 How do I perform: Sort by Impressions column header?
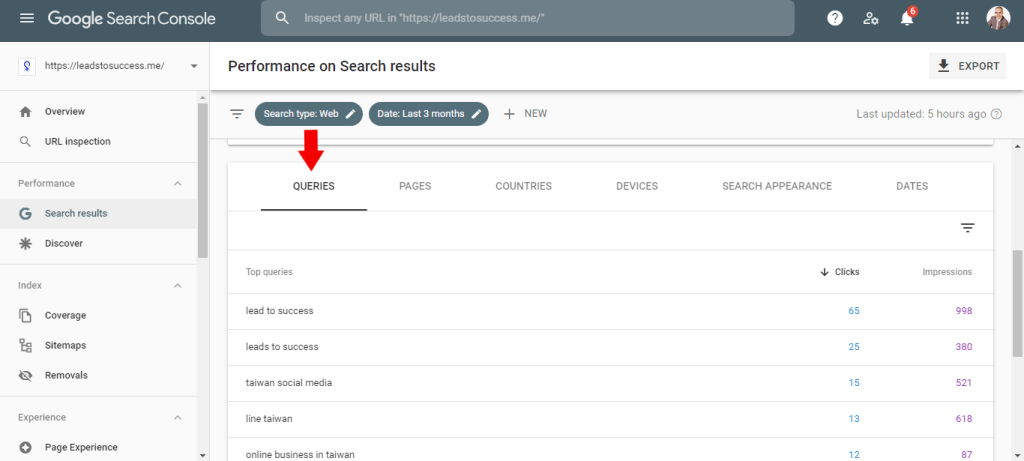pos(947,272)
